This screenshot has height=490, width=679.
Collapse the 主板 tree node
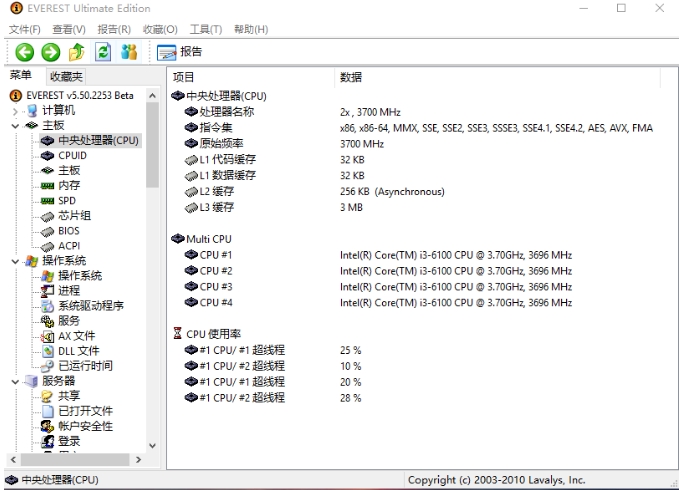(15, 126)
